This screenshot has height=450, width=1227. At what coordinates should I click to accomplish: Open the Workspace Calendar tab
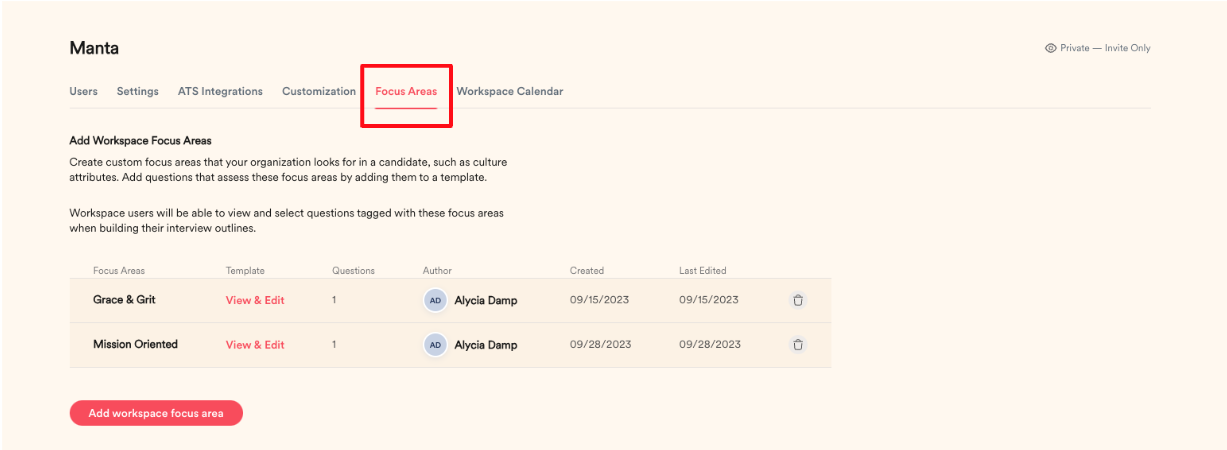pos(510,91)
